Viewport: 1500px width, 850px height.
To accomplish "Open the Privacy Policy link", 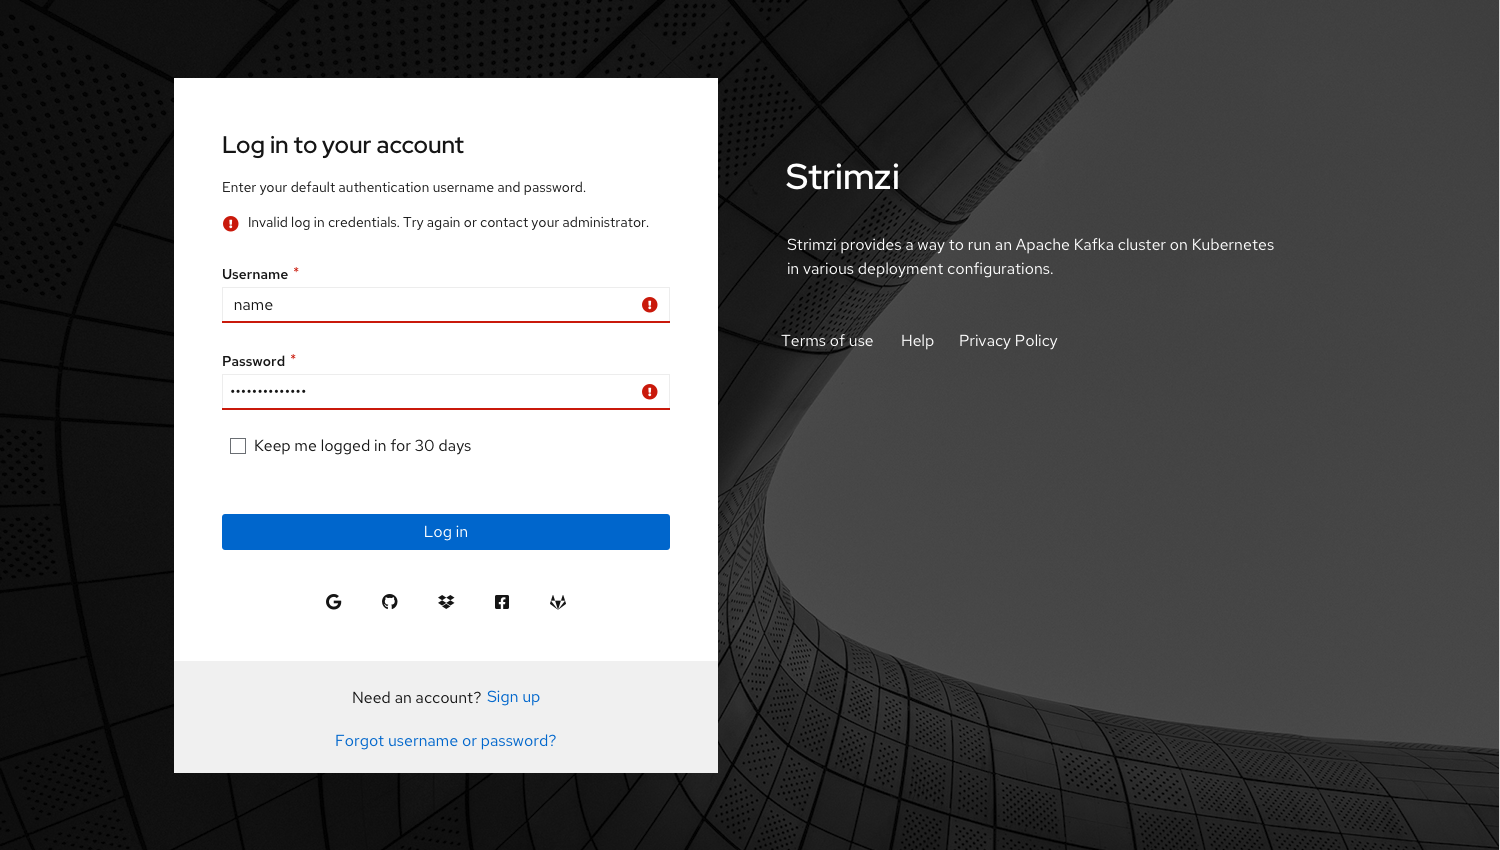I will point(1008,340).
